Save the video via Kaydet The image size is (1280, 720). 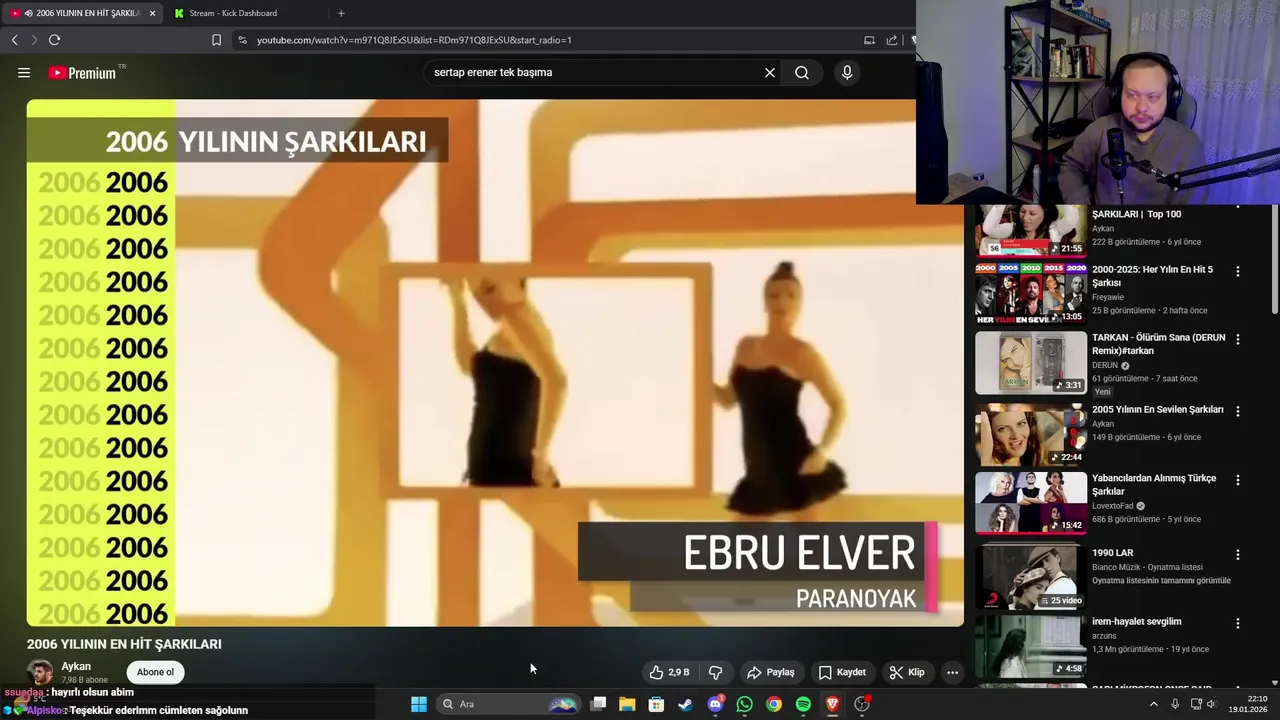[x=842, y=672]
